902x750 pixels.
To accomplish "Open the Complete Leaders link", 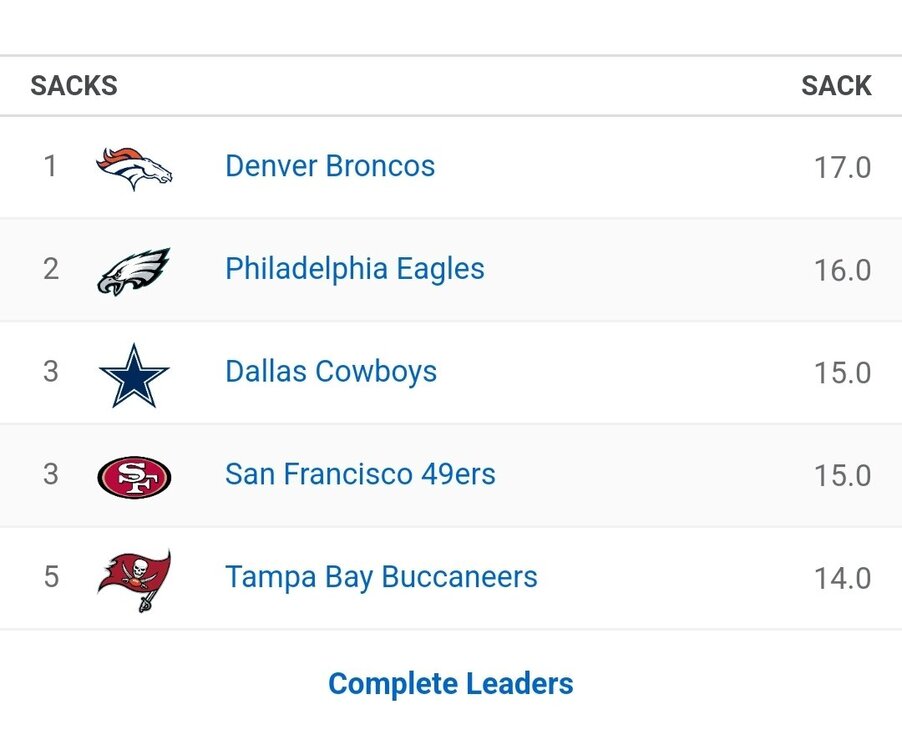I will [x=451, y=684].
